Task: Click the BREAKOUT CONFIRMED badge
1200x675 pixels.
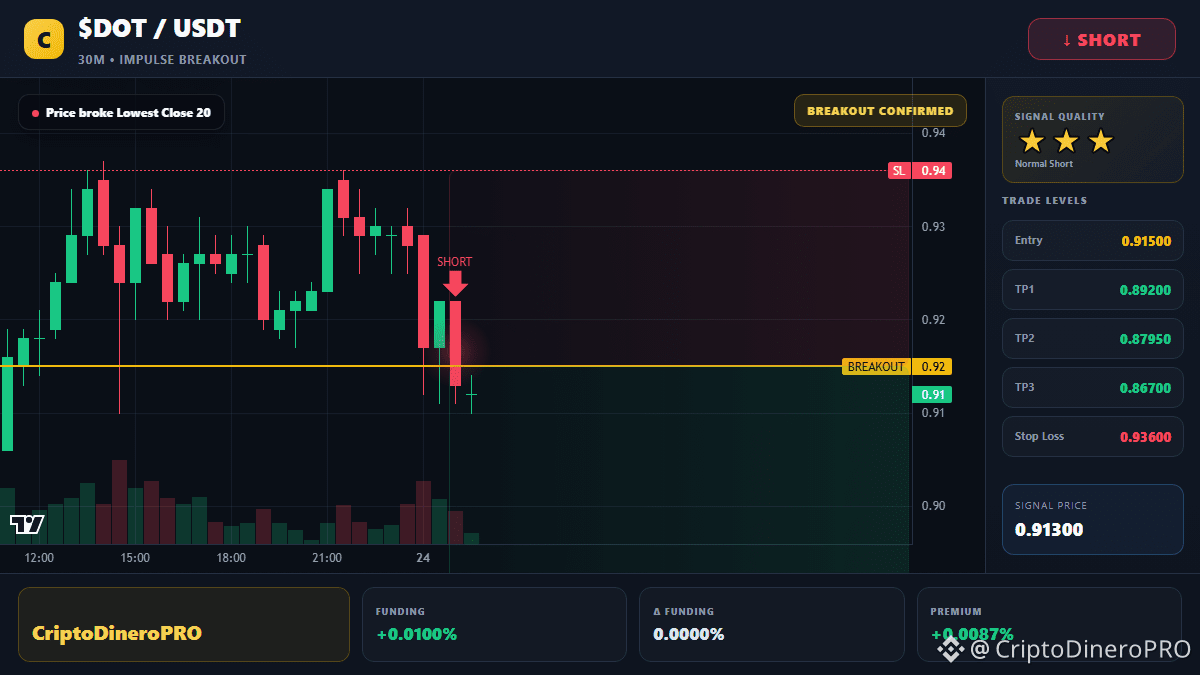Action: [x=880, y=111]
